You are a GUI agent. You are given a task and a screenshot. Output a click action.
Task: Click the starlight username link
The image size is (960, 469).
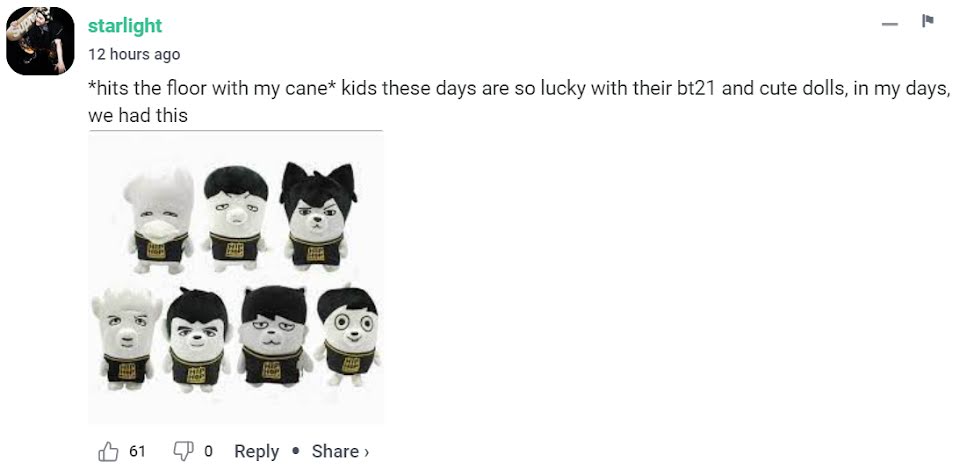click(x=125, y=26)
